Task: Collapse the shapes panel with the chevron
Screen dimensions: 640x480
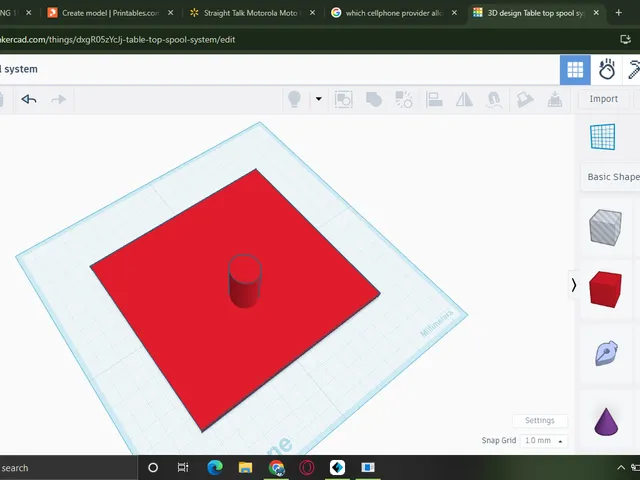Action: pyautogui.click(x=574, y=285)
